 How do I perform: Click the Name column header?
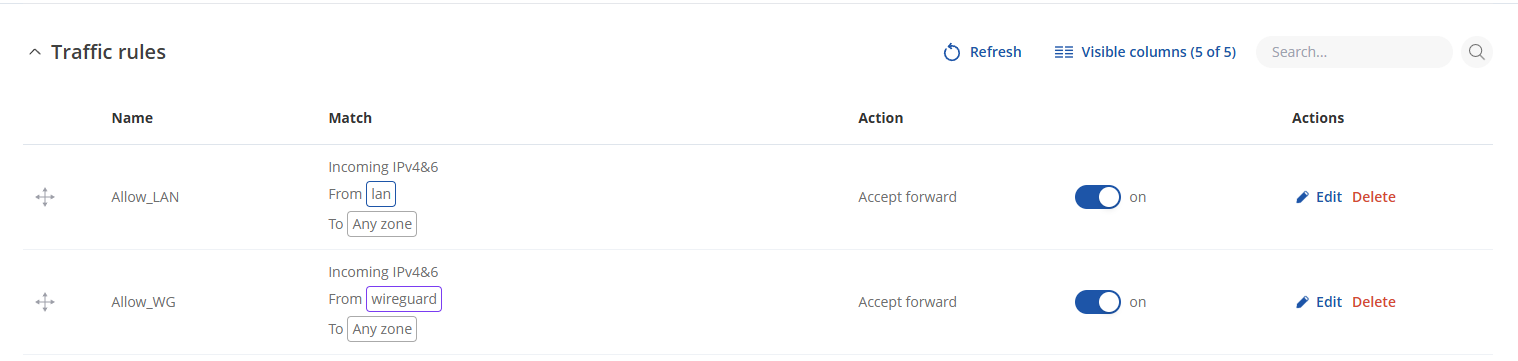tap(132, 118)
